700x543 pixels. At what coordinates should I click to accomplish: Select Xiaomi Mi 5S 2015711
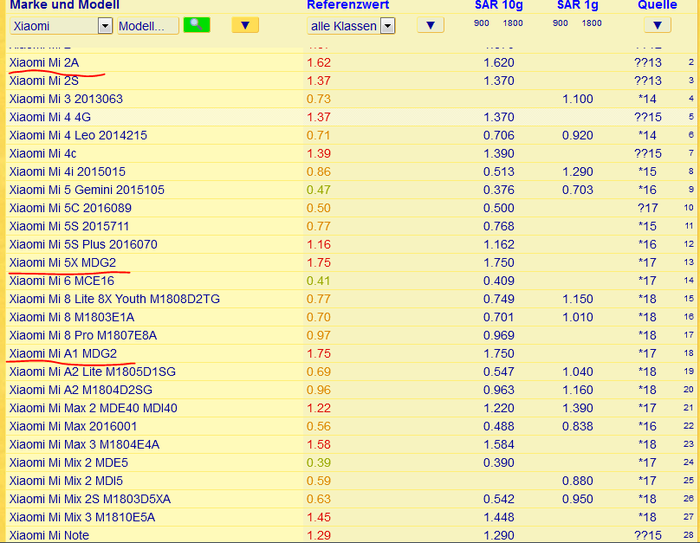(x=69, y=226)
